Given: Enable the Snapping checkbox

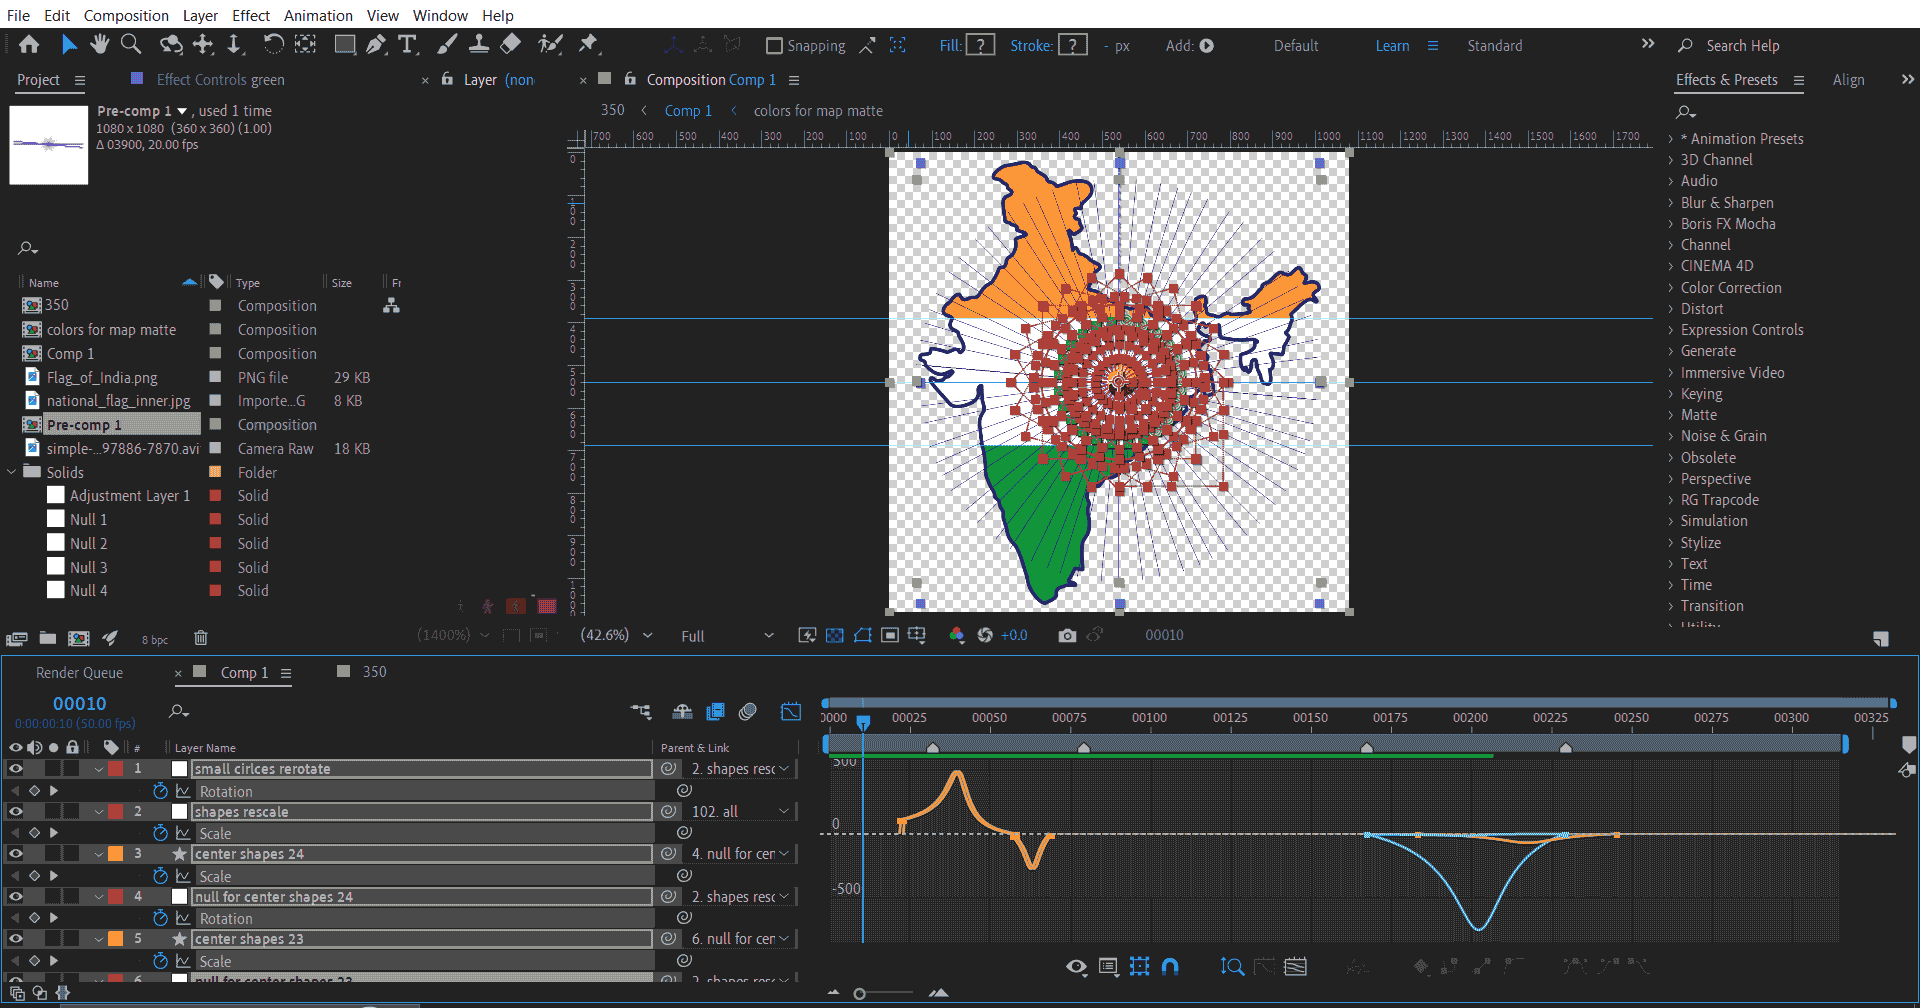Looking at the screenshot, I should click(x=774, y=46).
